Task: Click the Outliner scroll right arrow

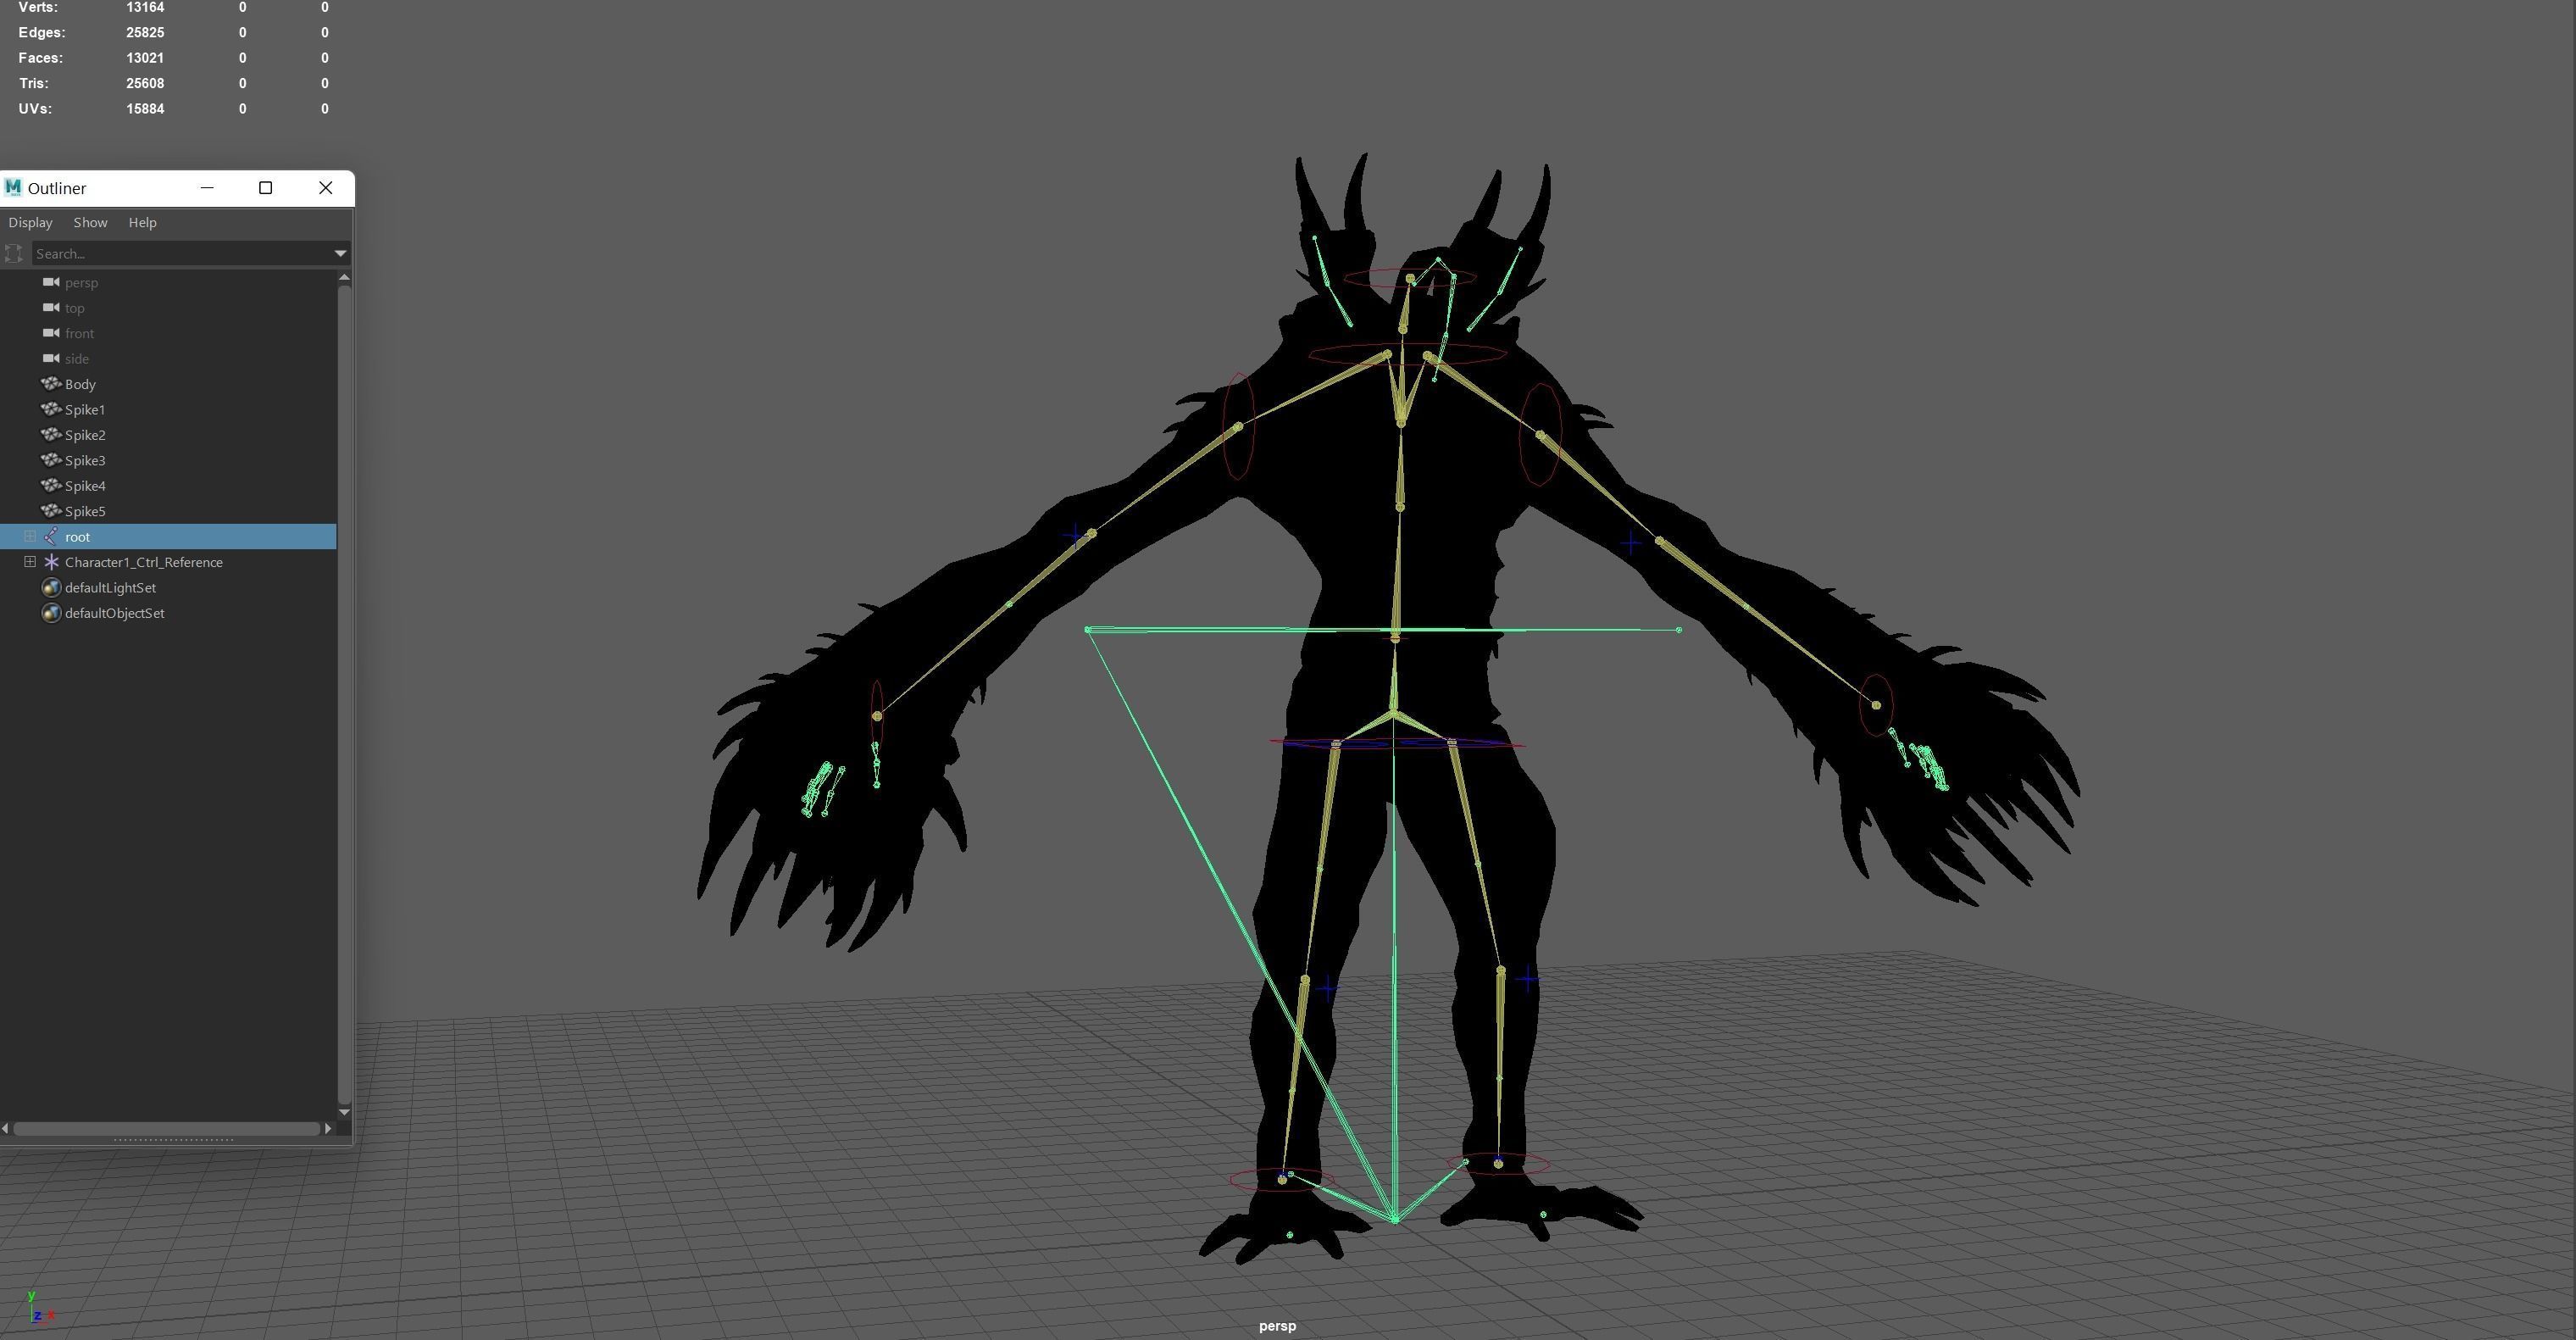Action: tap(328, 1128)
